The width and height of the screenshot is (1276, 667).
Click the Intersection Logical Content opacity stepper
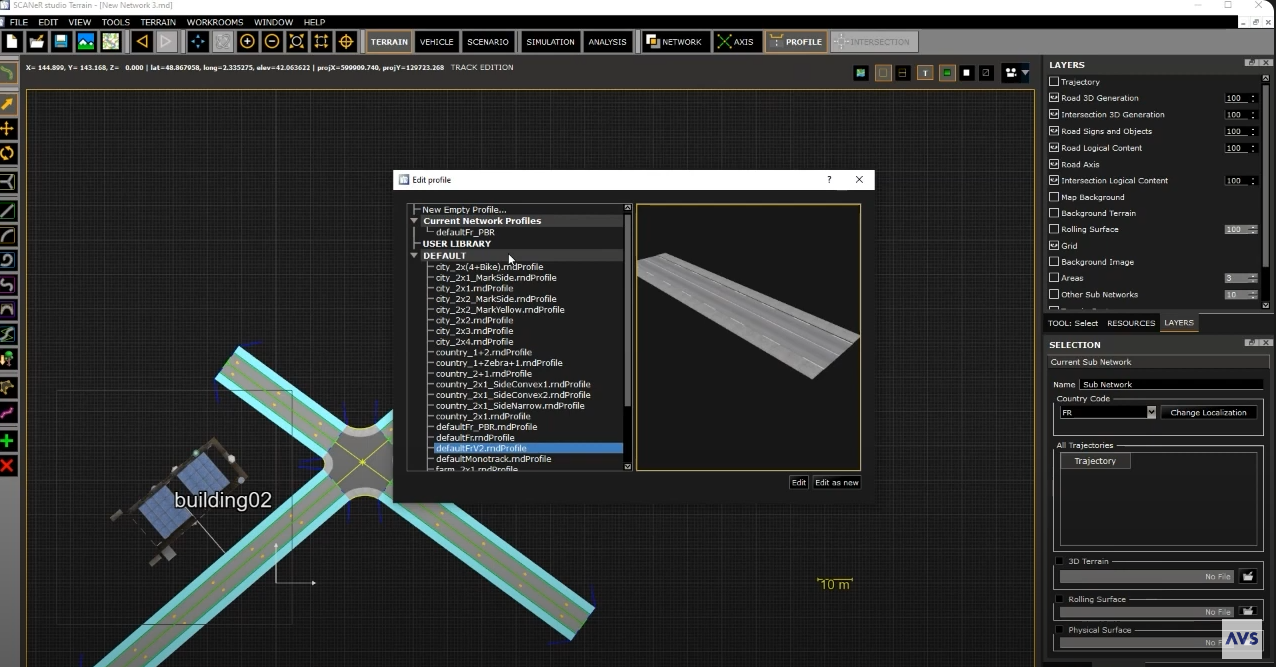[x=1253, y=181]
